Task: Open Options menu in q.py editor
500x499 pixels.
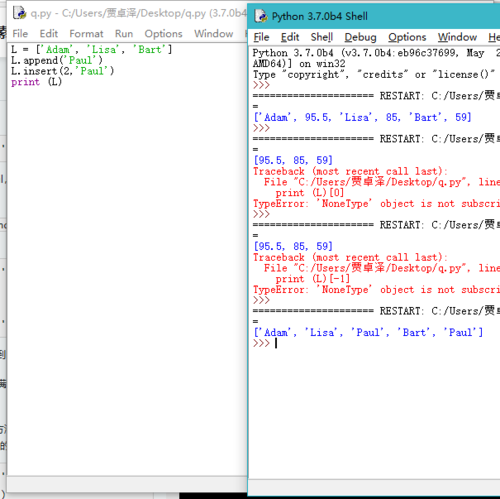Action: (163, 34)
